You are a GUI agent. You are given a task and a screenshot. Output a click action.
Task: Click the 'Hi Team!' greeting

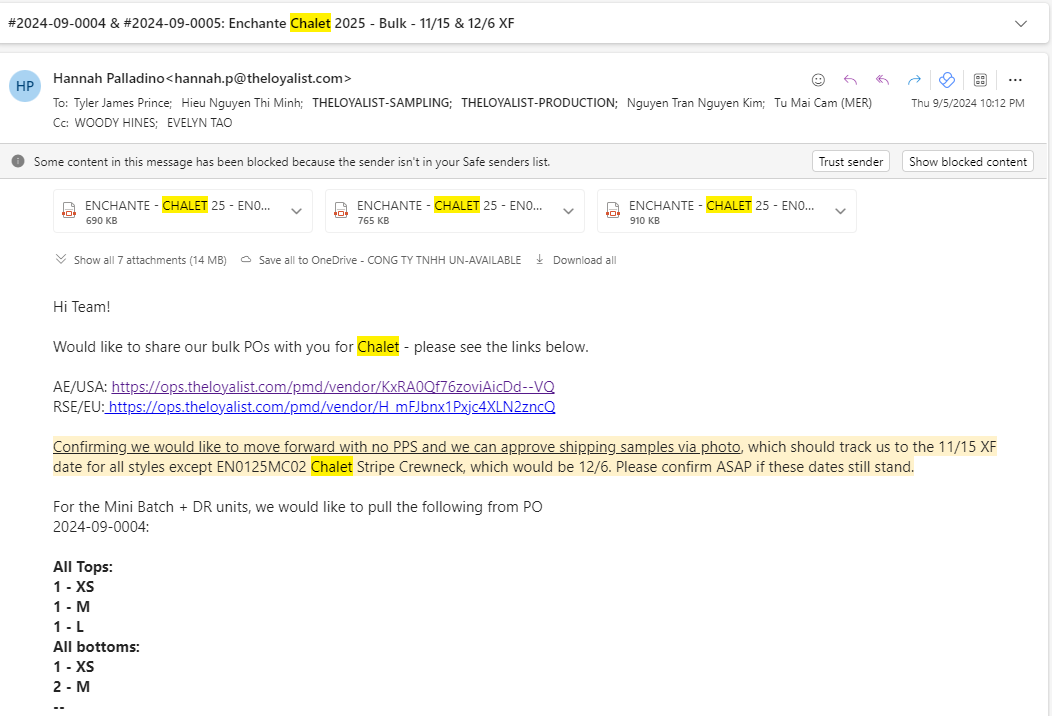pyautogui.click(x=82, y=307)
